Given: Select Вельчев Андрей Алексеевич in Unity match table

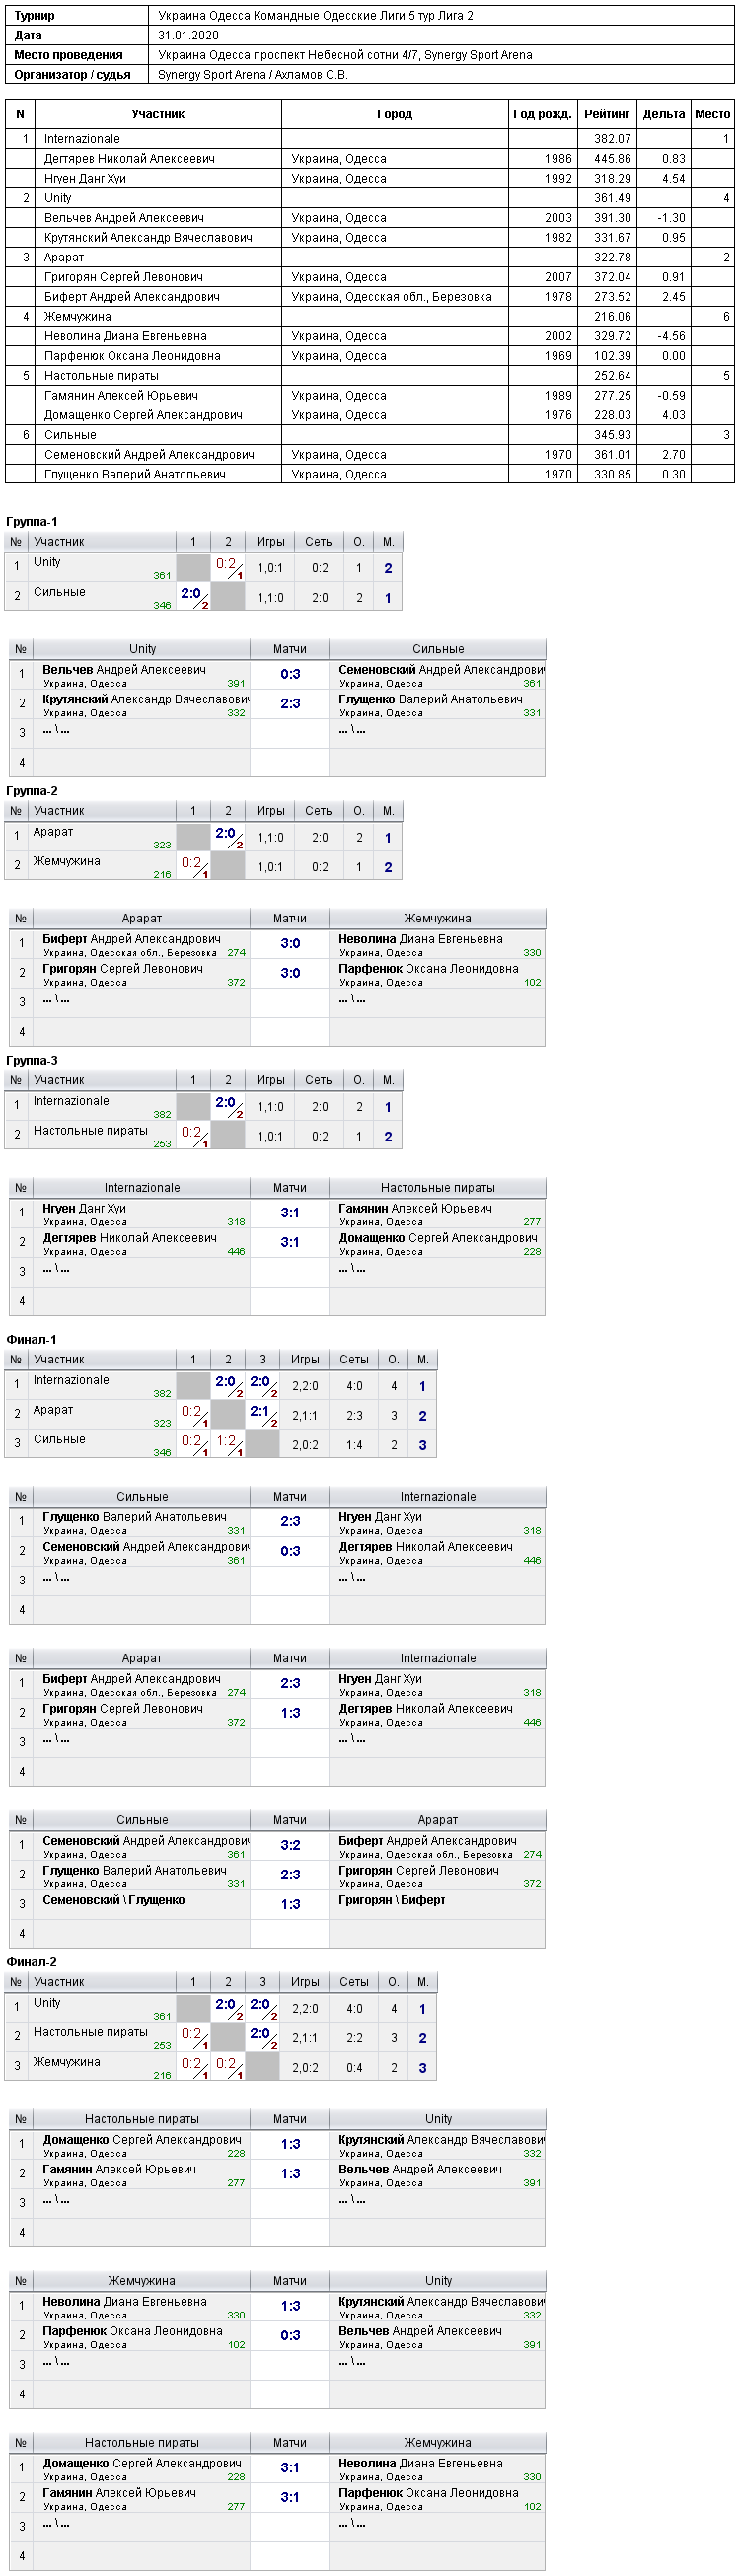Looking at the screenshot, I should click(x=124, y=670).
